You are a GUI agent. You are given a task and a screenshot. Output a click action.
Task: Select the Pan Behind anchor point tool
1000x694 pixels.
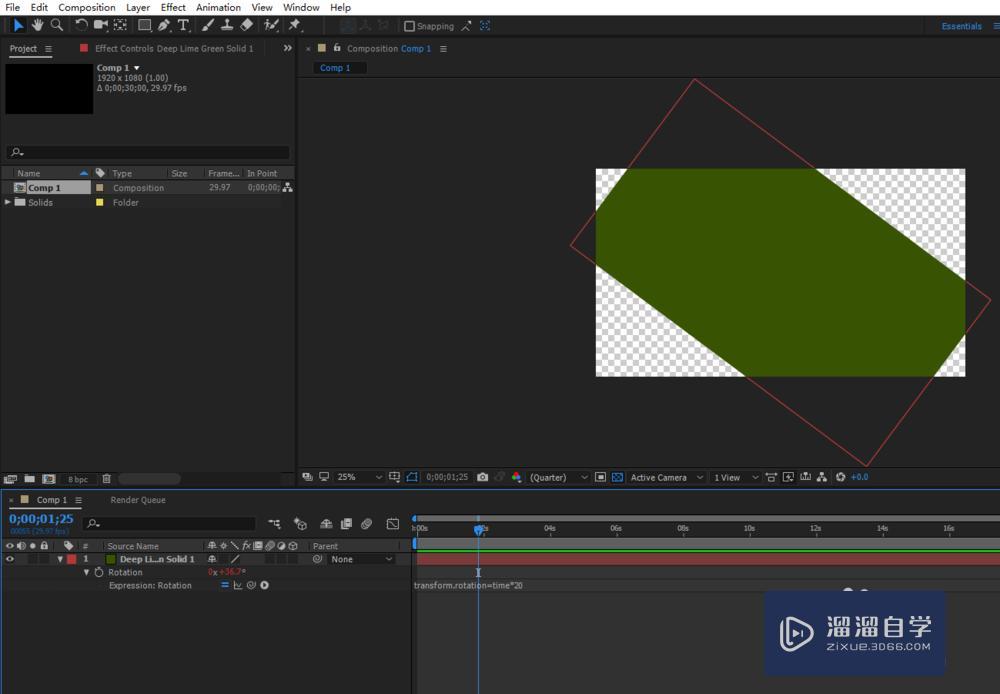click(120, 26)
